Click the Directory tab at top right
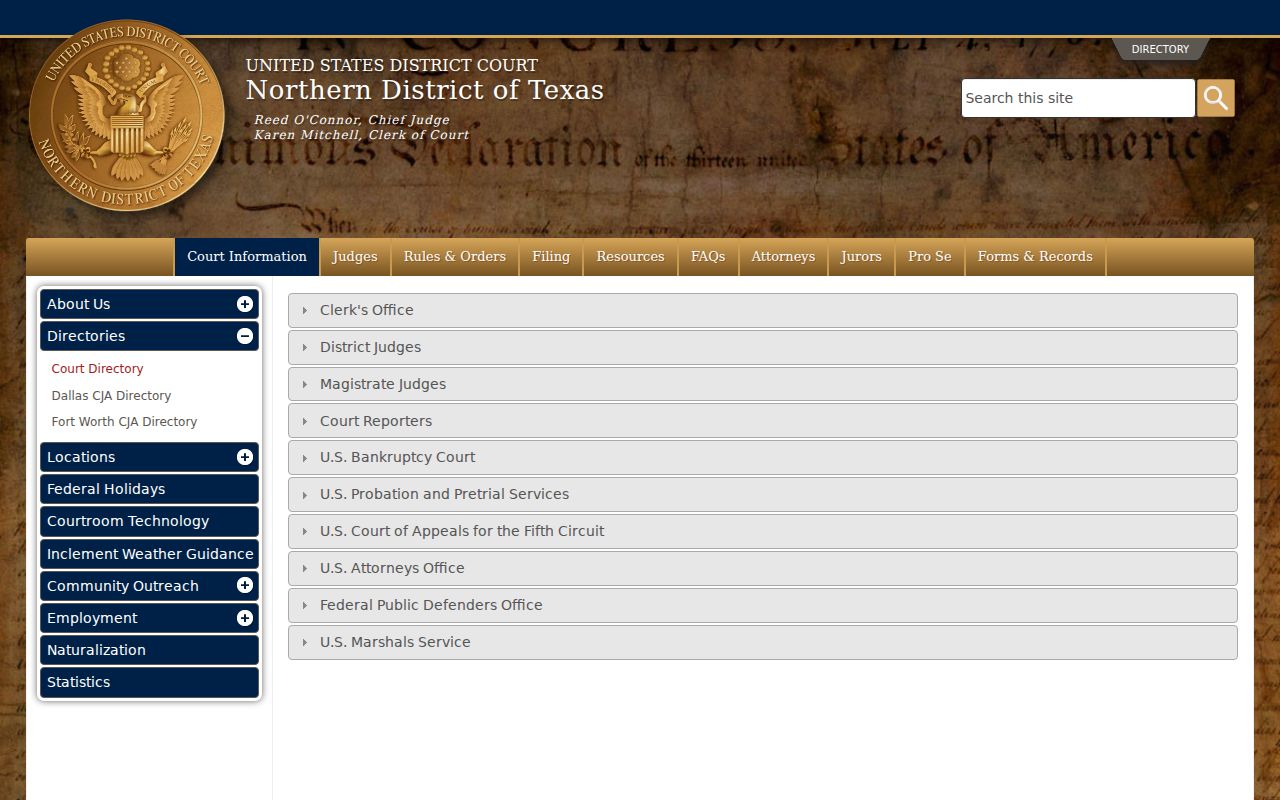Screen dimensions: 1280x800 click(x=1160, y=49)
